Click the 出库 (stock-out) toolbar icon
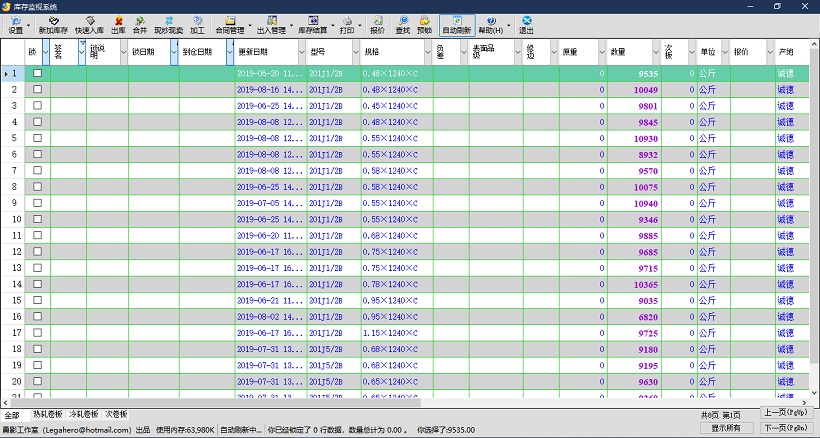Viewport: 820px width, 438px height. pos(118,25)
